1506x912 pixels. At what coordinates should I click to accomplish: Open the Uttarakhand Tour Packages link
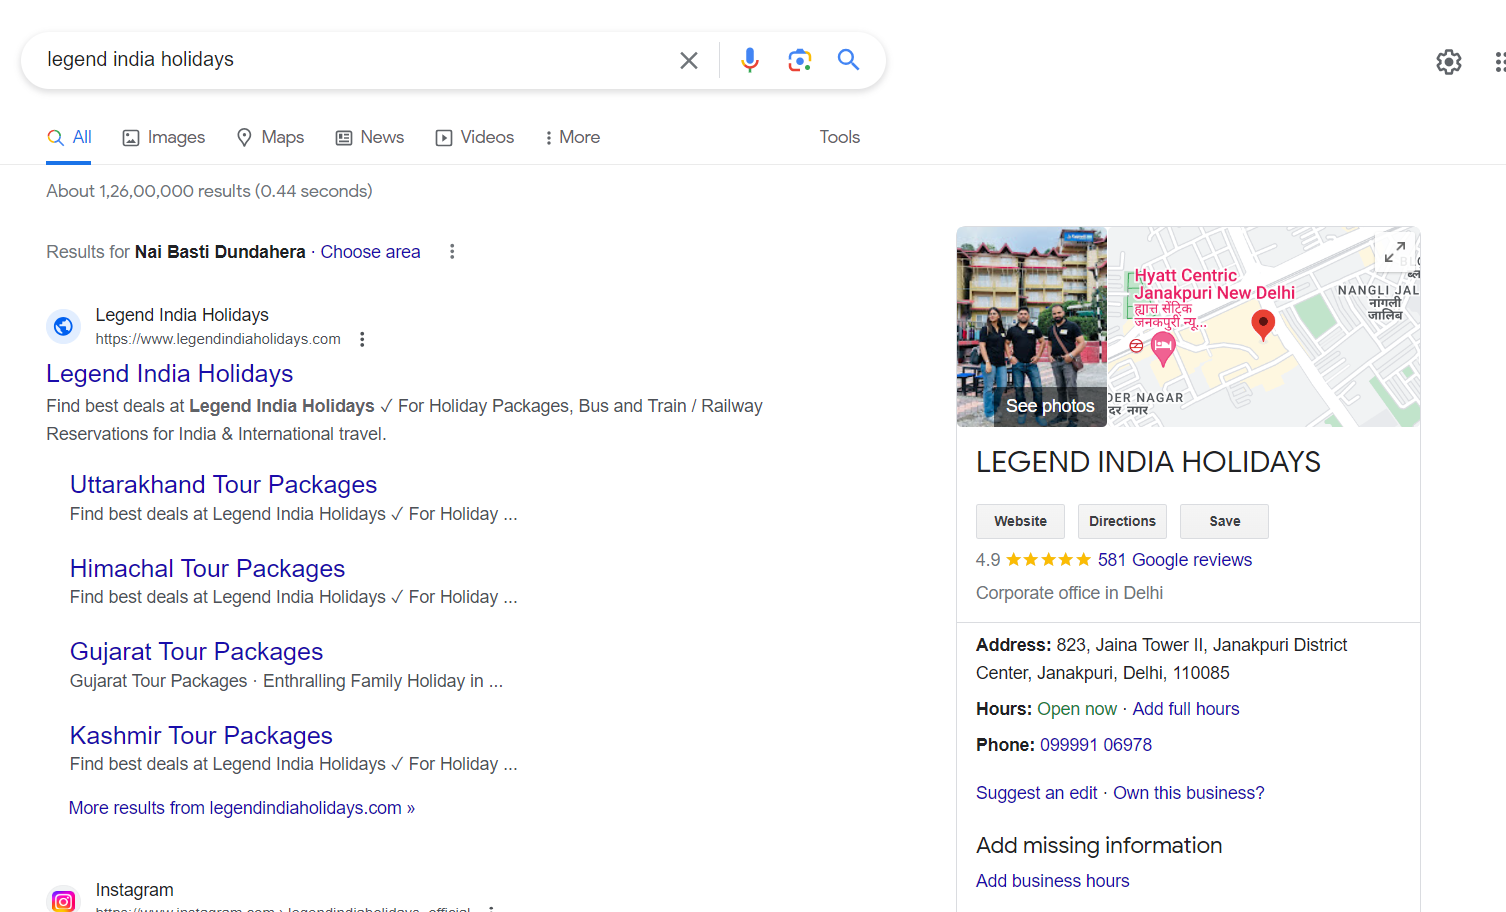coord(223,485)
